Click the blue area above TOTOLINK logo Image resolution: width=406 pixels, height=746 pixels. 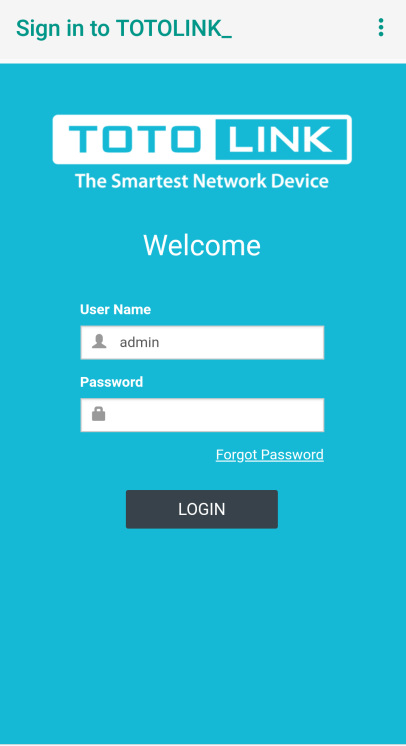(202, 88)
